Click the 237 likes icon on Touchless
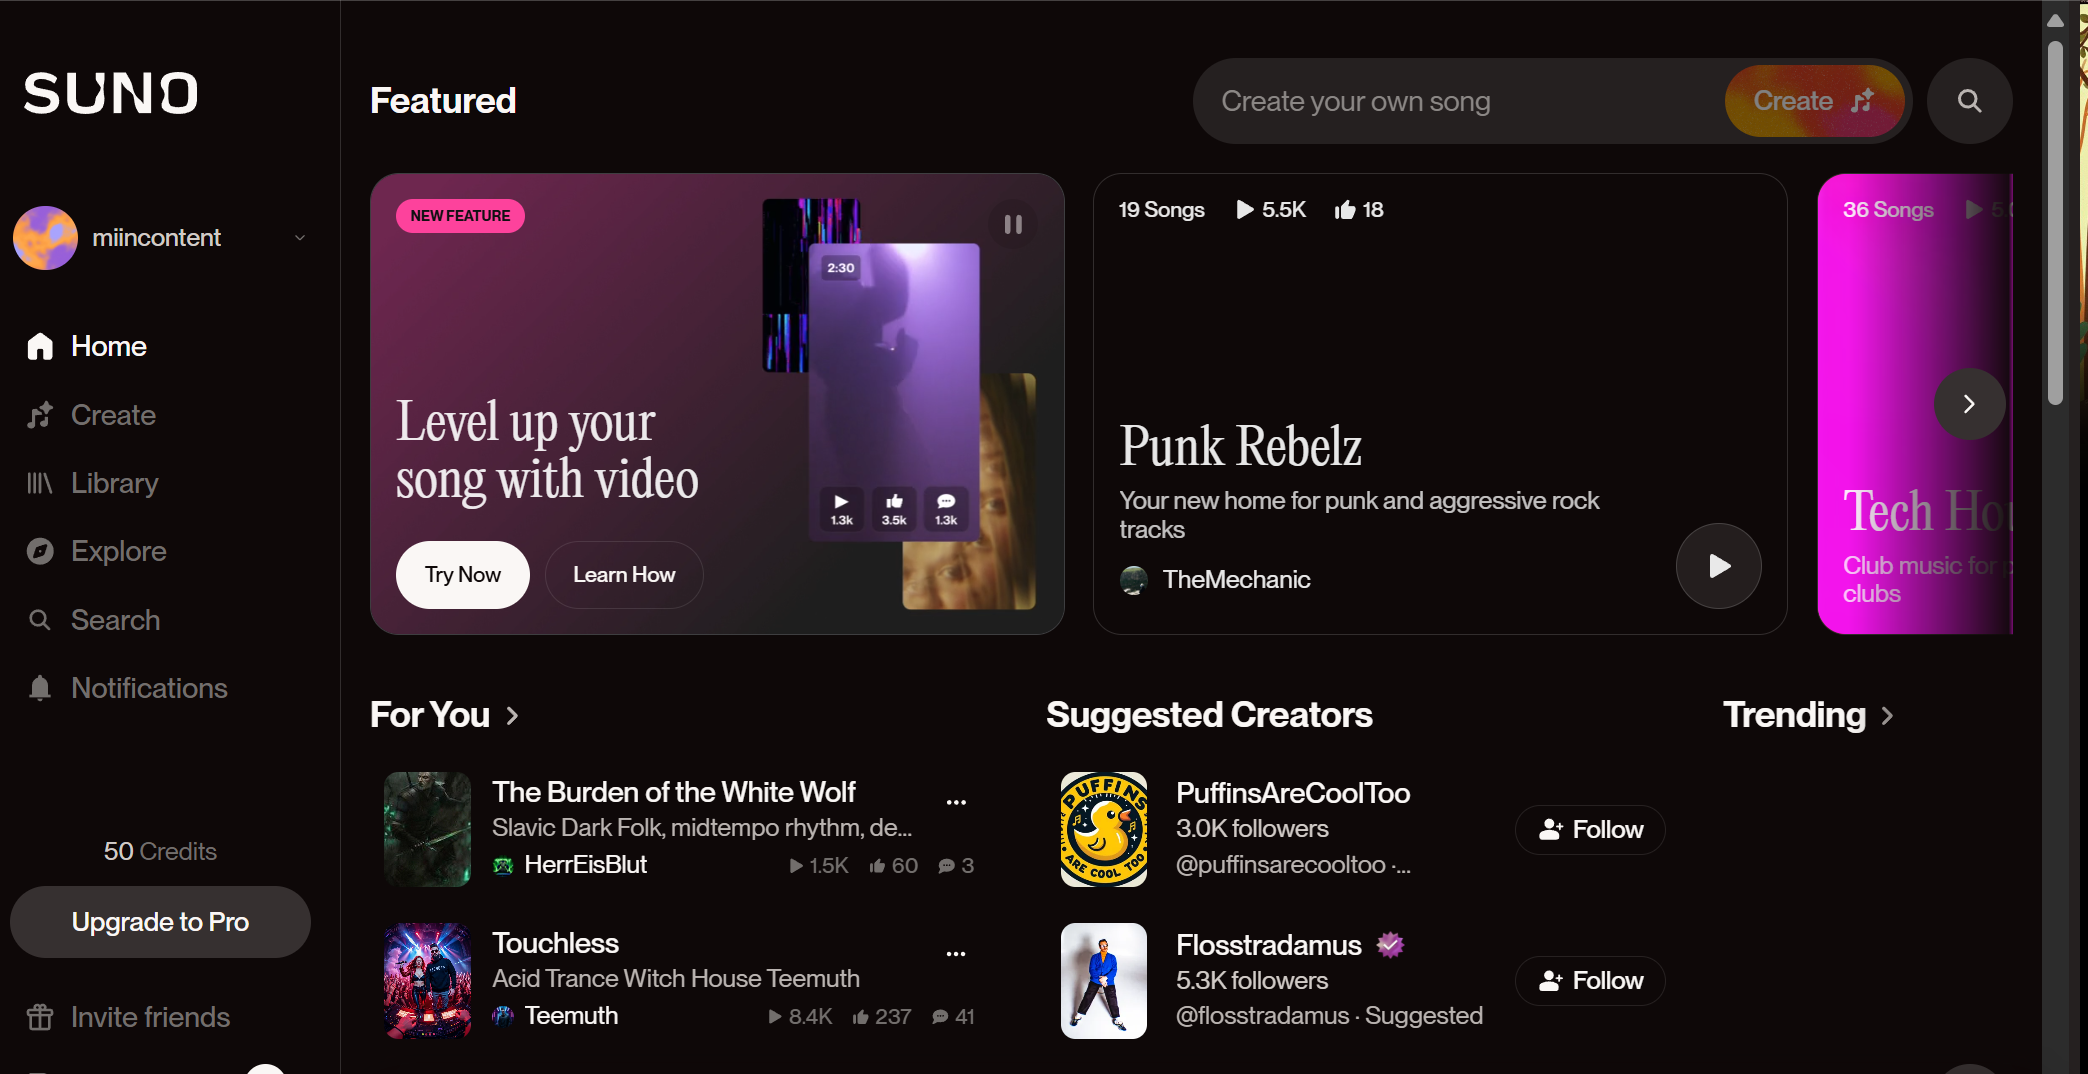 (x=860, y=1017)
